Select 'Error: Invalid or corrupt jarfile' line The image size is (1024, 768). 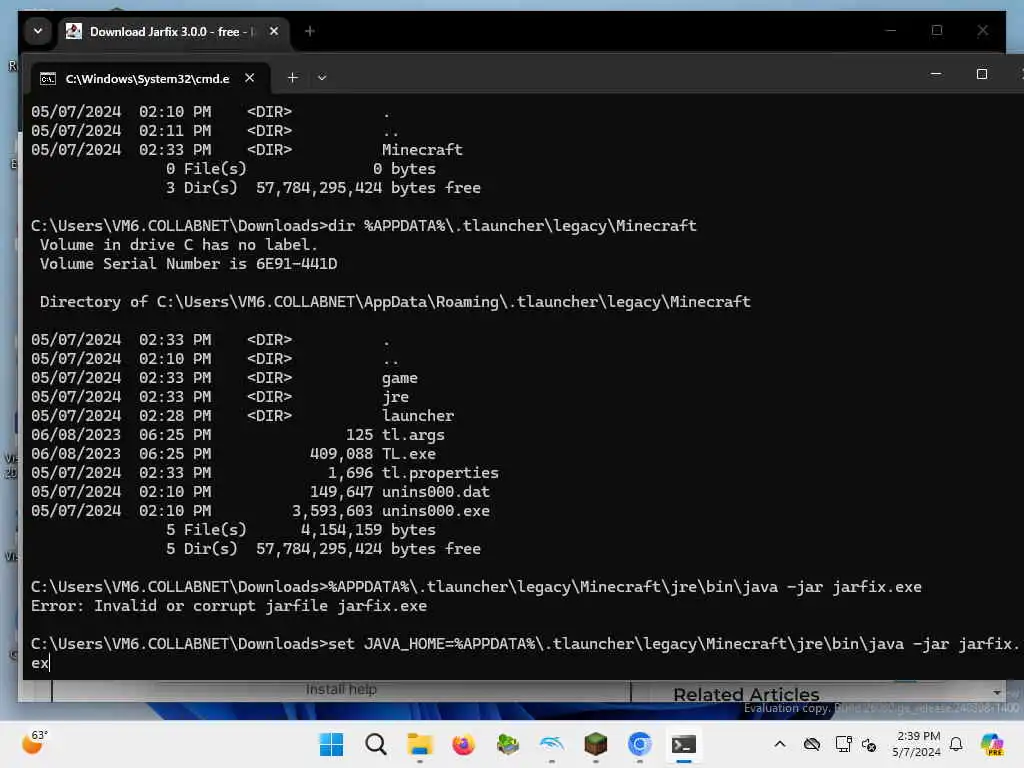pyautogui.click(x=229, y=606)
